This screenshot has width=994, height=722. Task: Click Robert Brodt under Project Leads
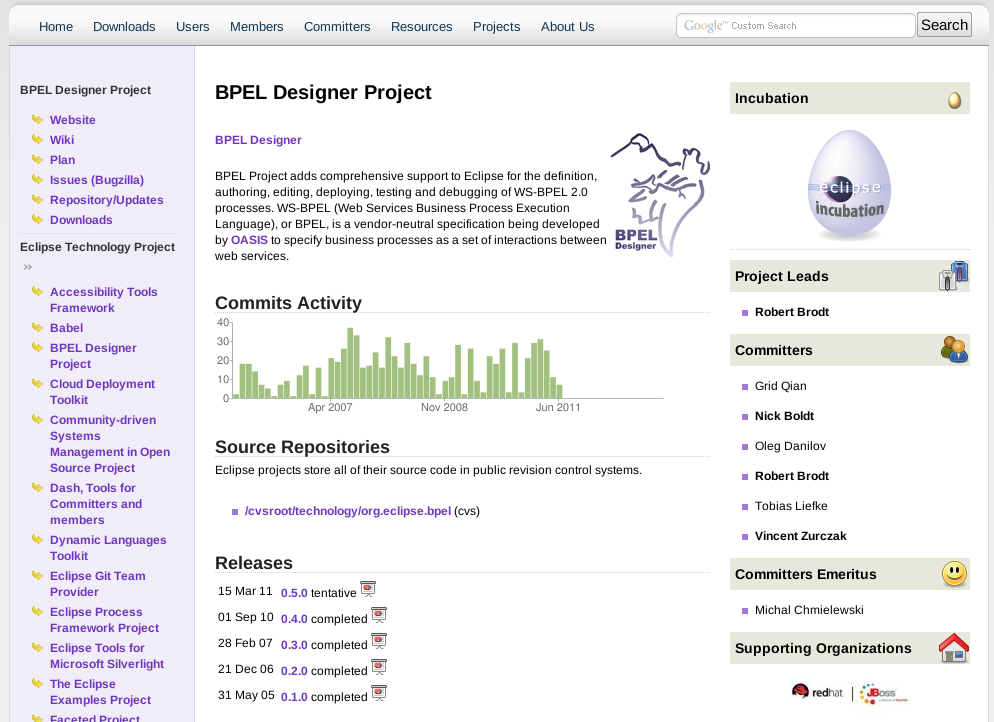(x=792, y=312)
